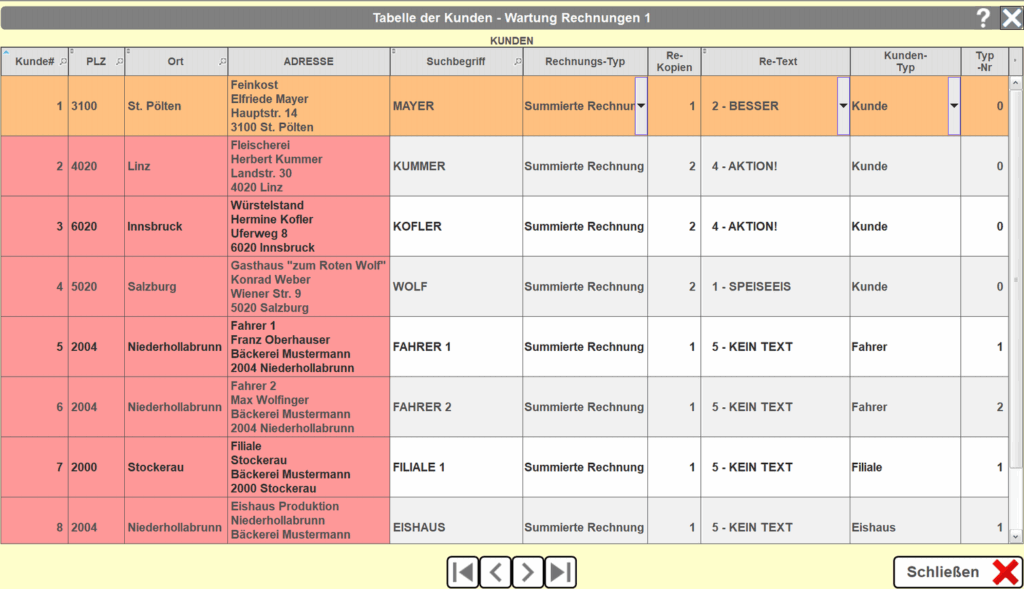
Task: Open the Kunden-Typ dropdown for MAYER
Action: pos(954,106)
